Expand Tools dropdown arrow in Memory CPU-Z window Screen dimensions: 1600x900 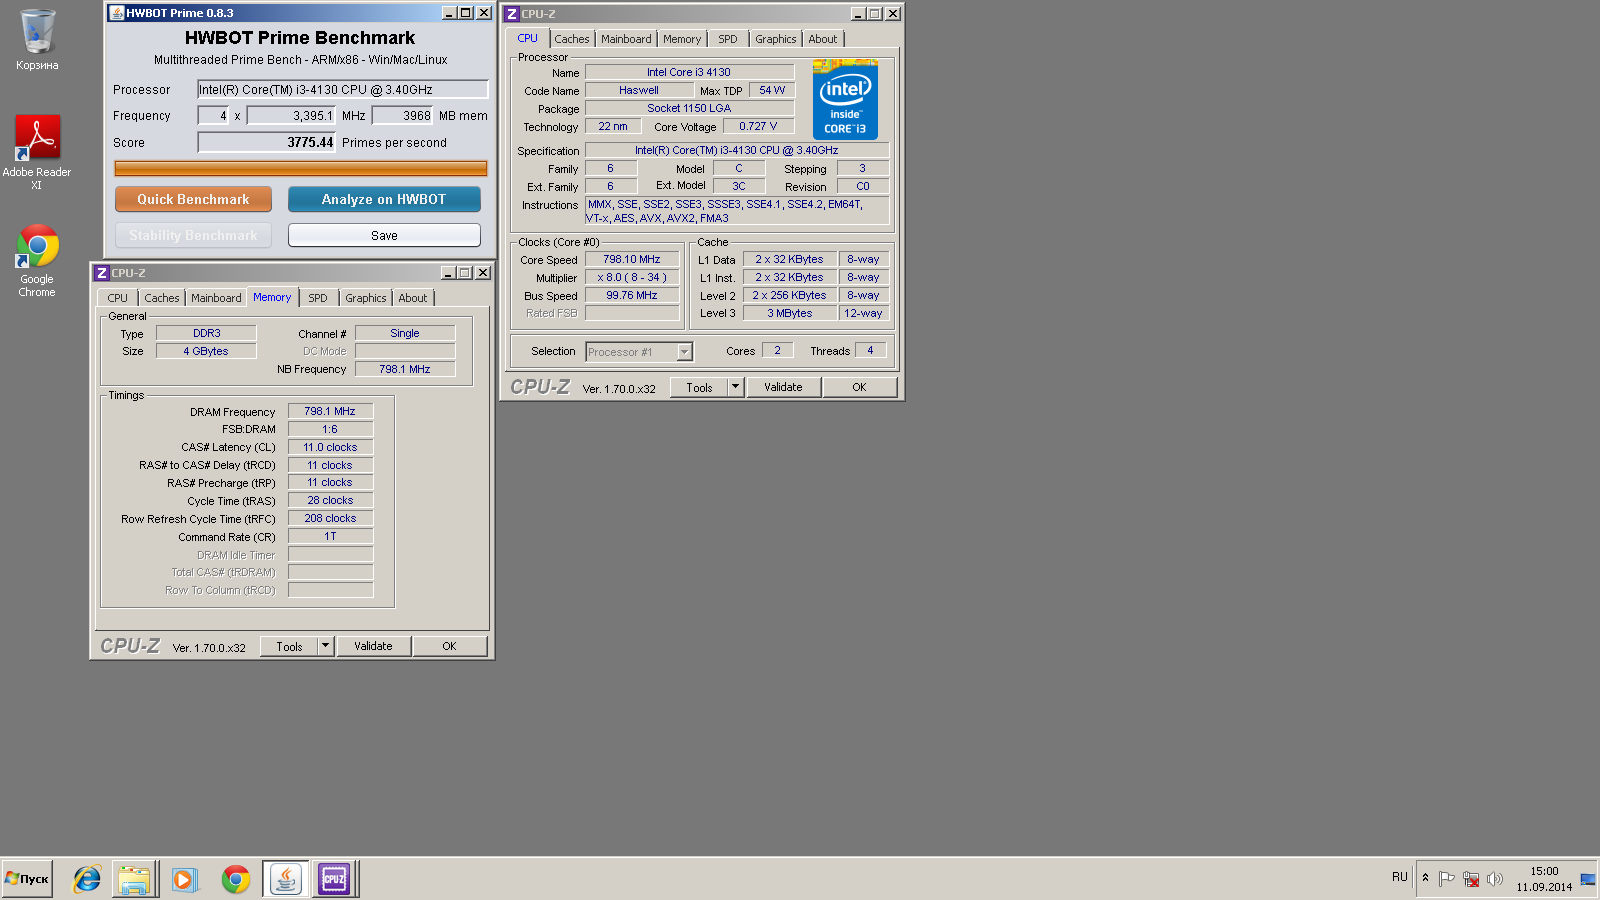pyautogui.click(x=326, y=646)
